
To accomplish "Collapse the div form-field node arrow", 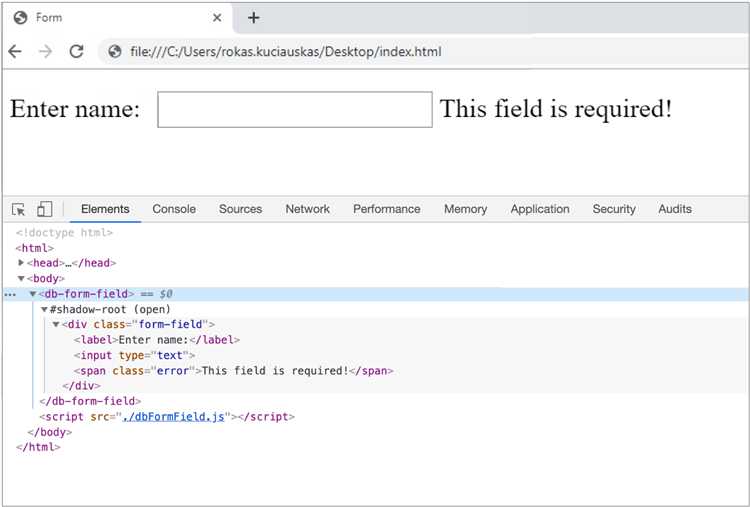I will click(55, 325).
